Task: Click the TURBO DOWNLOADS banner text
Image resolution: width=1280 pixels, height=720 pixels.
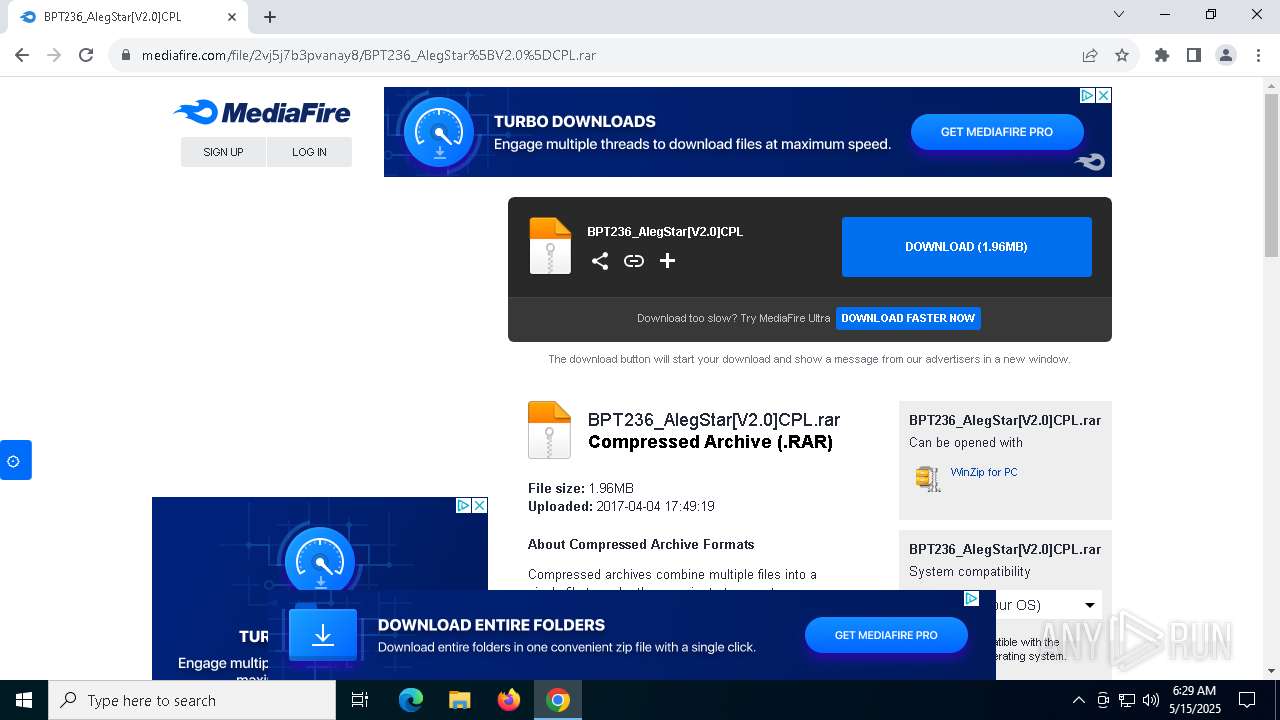Action: coord(575,122)
